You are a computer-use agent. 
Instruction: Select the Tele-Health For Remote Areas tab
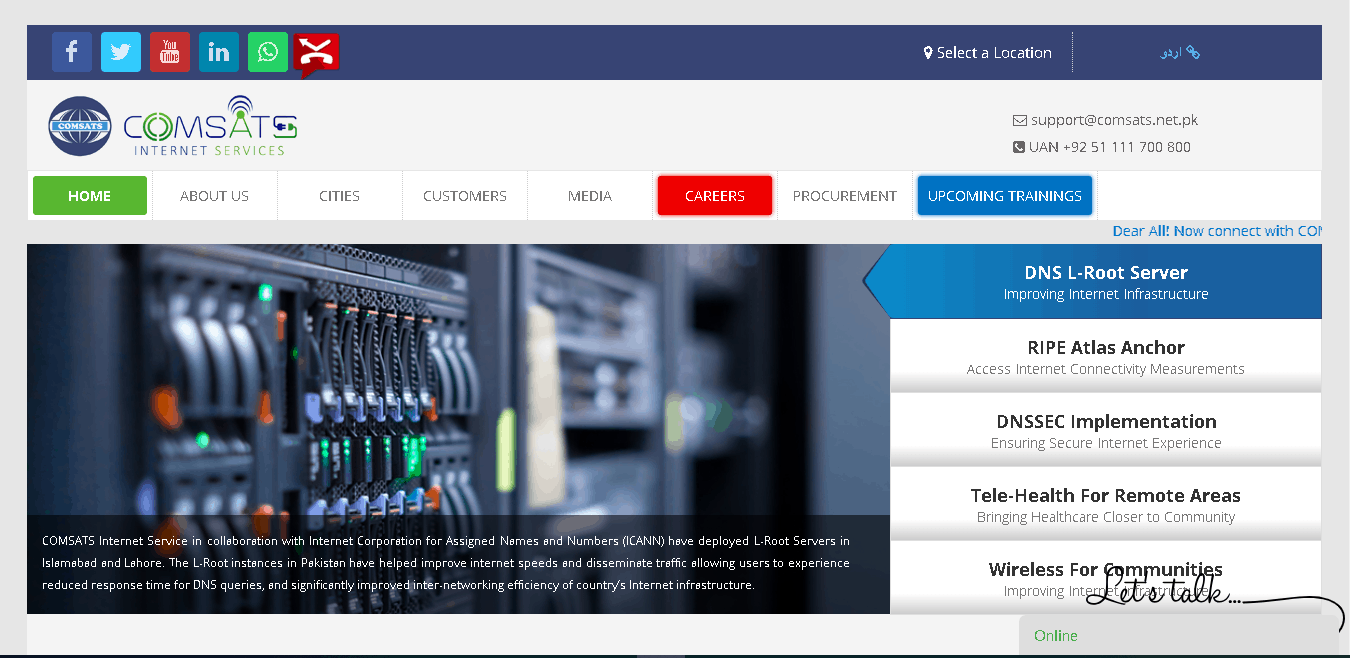(x=1106, y=504)
